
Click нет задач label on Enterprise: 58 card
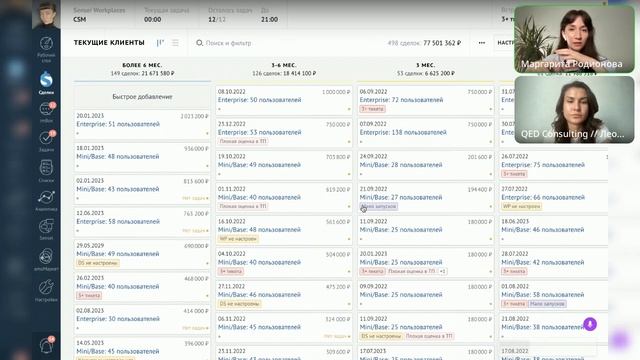[x=195, y=231]
